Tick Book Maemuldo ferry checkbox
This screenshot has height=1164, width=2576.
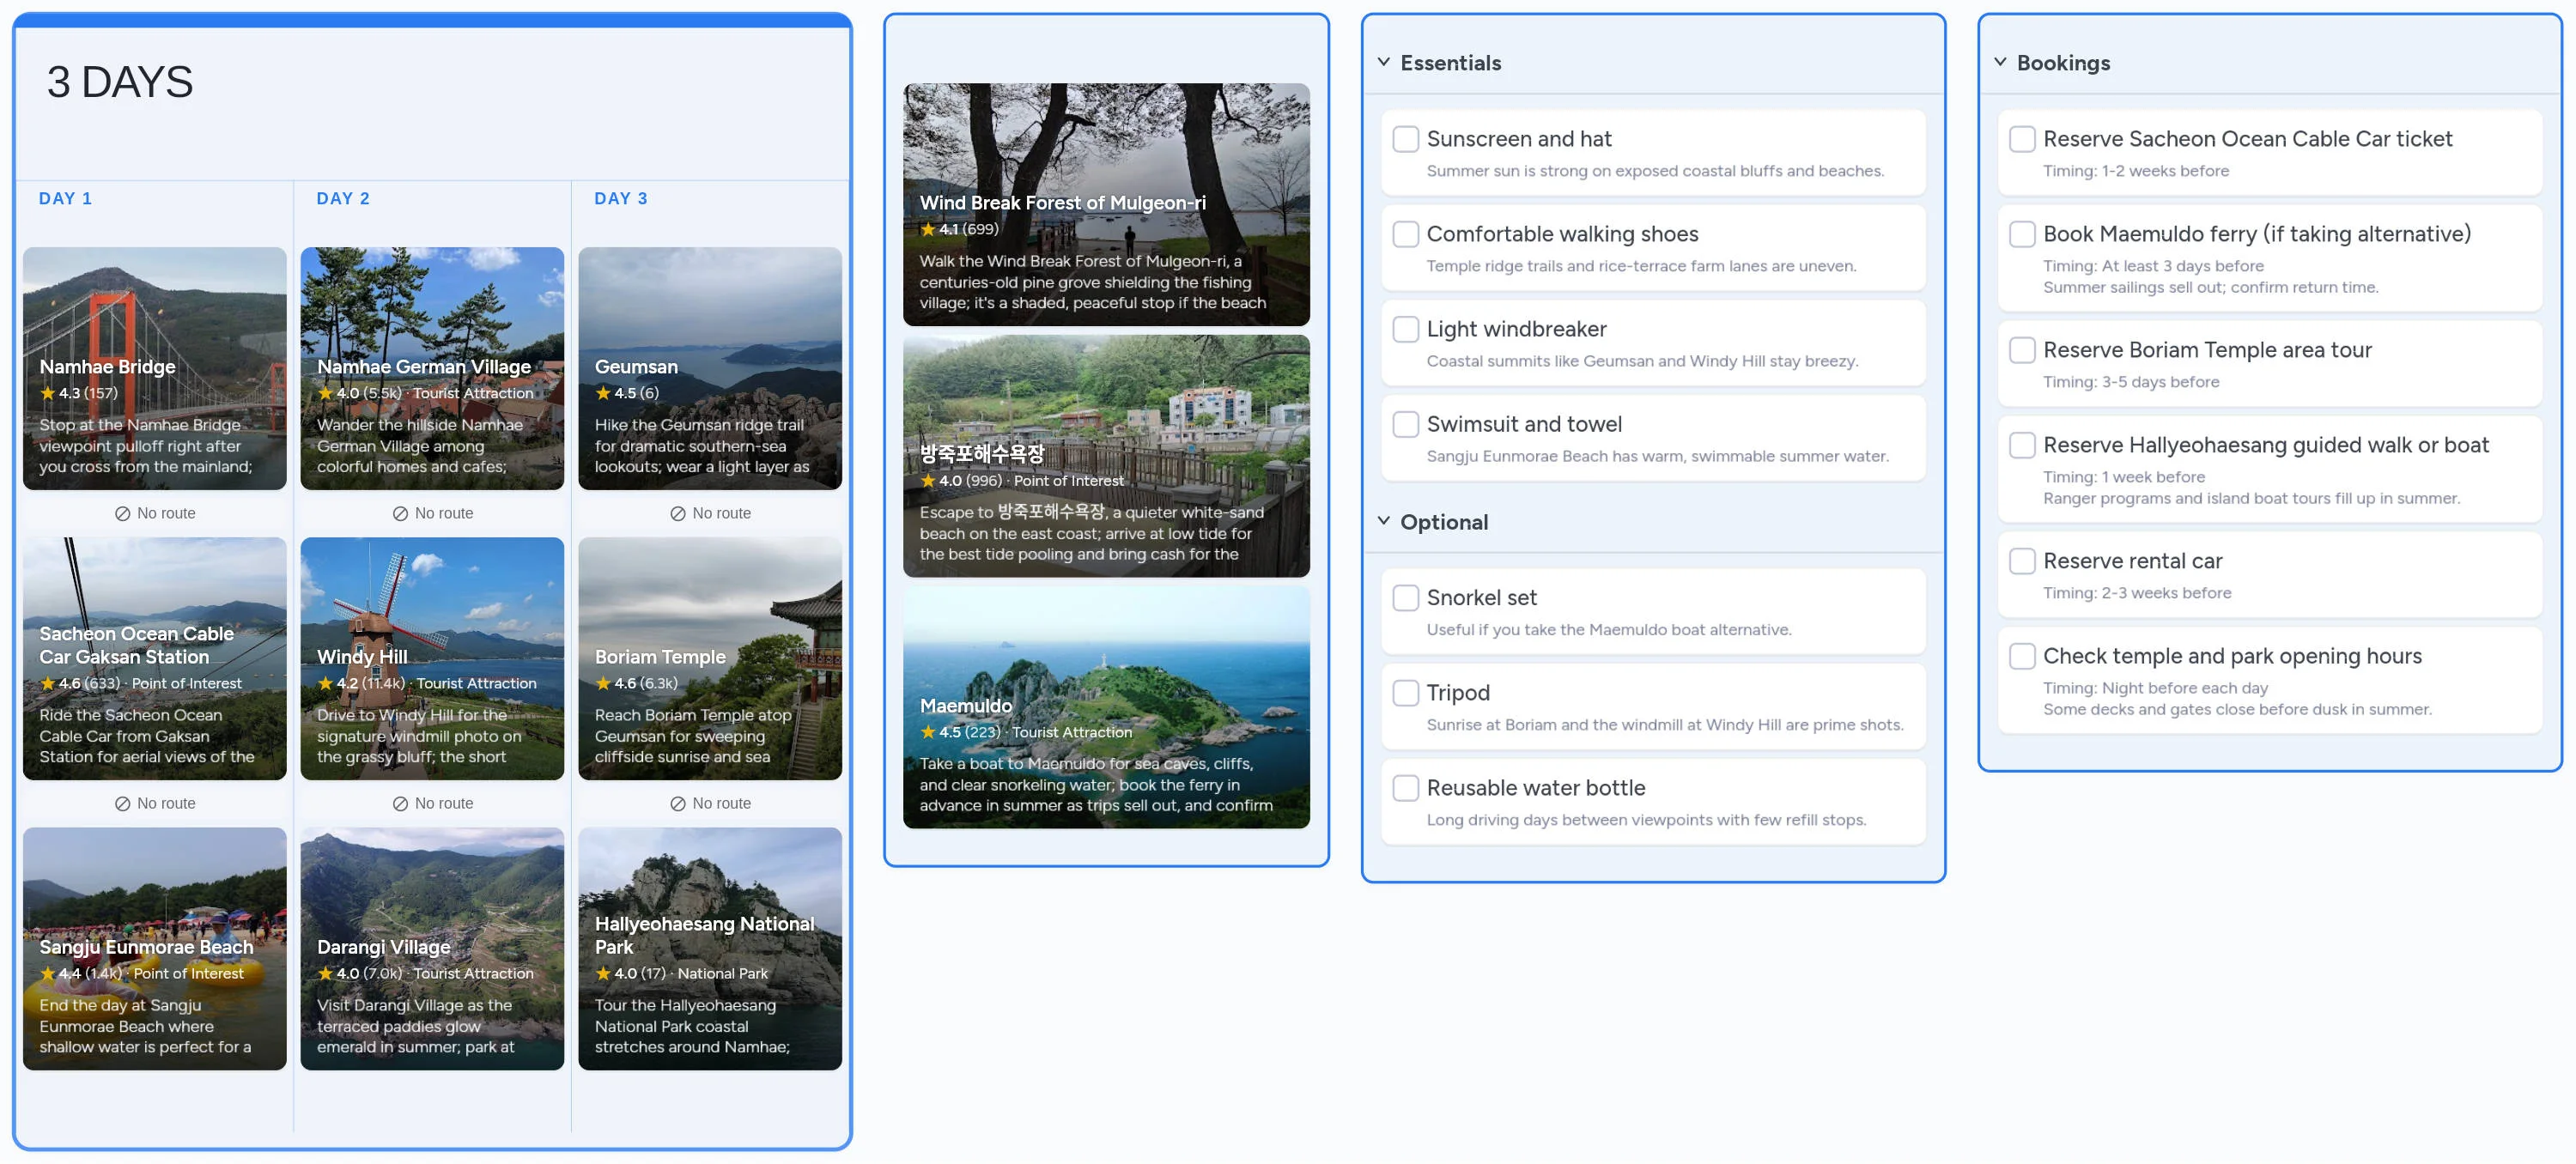coord(2022,234)
